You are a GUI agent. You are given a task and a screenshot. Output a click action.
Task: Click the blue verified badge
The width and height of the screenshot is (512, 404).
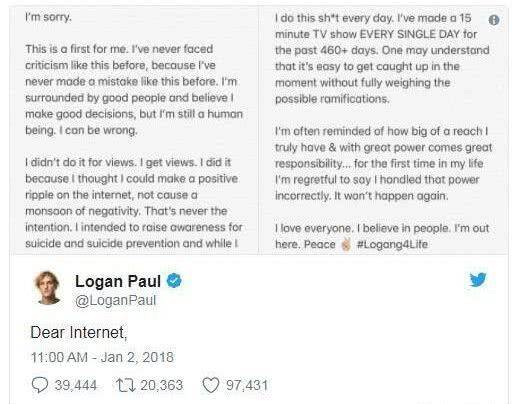point(174,281)
